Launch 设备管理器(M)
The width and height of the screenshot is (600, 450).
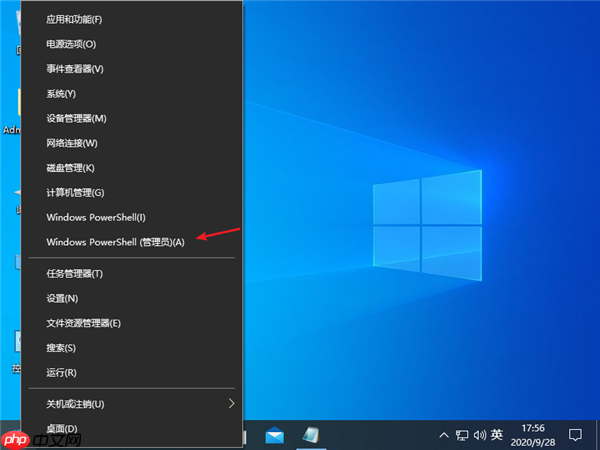[x=131, y=118]
